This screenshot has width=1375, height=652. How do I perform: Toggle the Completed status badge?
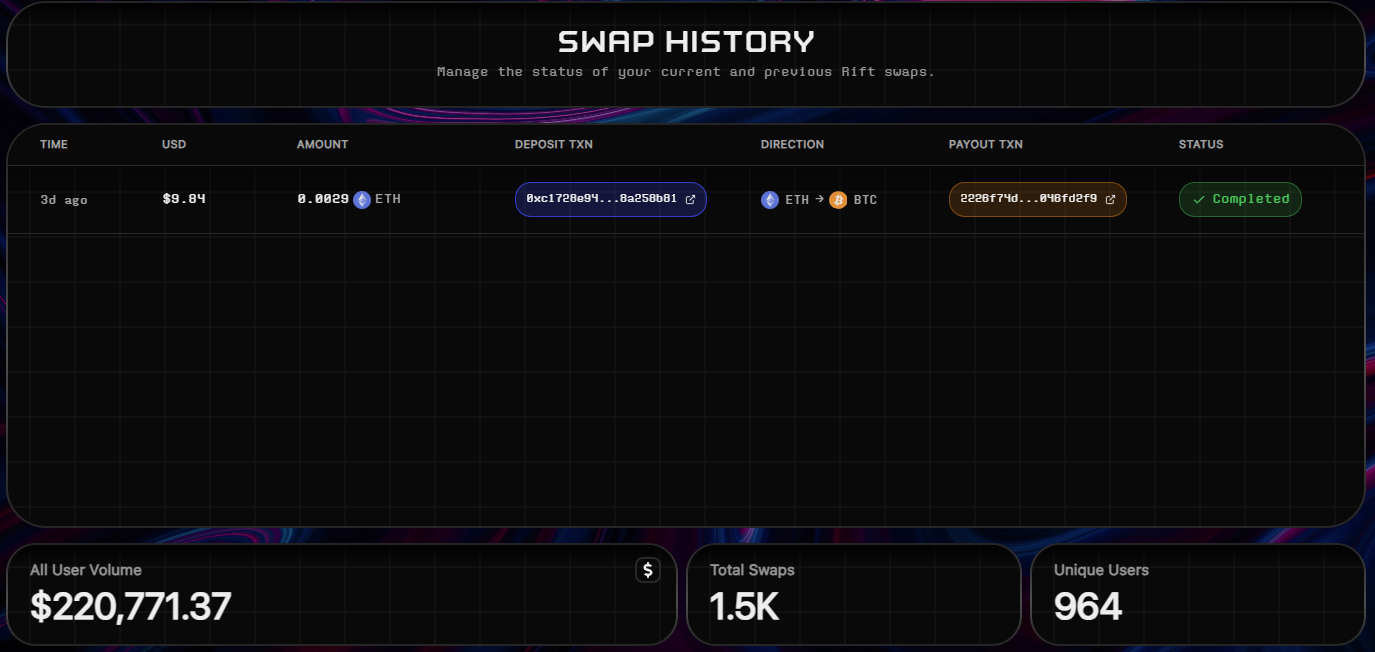tap(1240, 199)
